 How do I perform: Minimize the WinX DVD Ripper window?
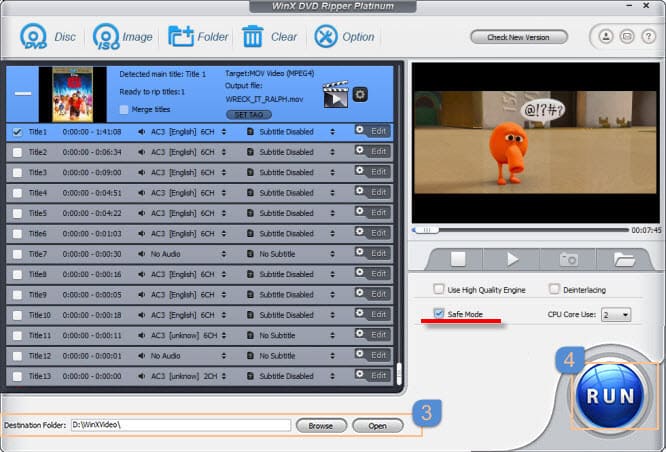[x=629, y=6]
